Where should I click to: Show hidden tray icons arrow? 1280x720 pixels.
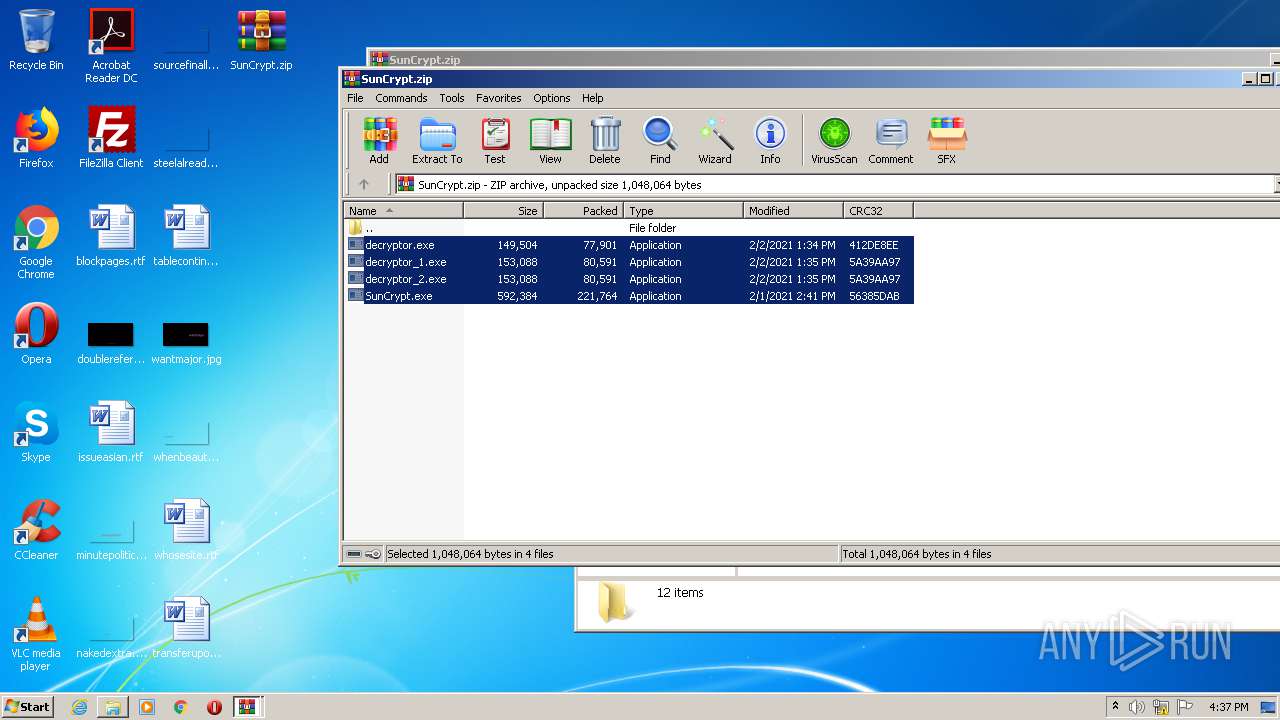click(x=1115, y=707)
